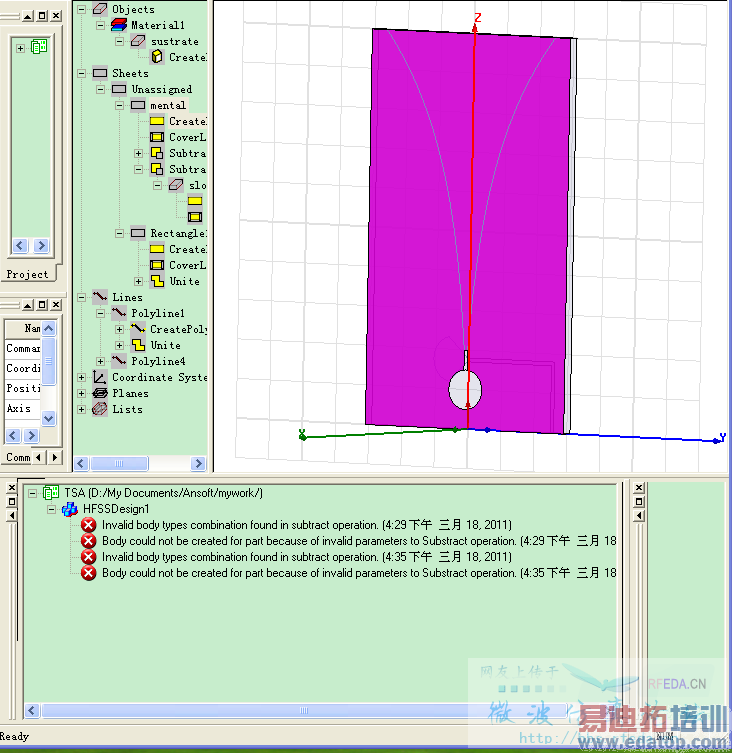Image resolution: width=732 pixels, height=753 pixels.
Task: Click the CoverLines icon under mental
Action: pos(157,137)
